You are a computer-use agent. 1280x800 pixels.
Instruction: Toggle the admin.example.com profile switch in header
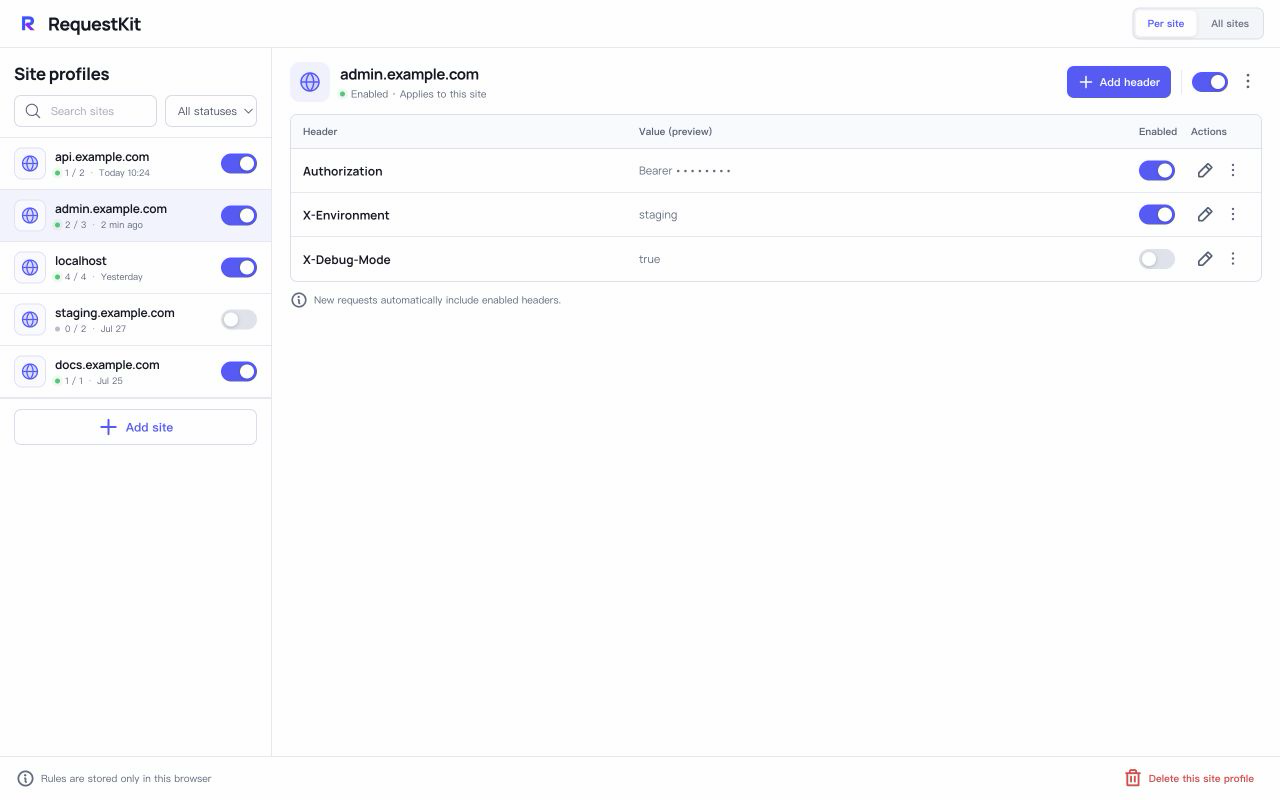(x=1210, y=82)
